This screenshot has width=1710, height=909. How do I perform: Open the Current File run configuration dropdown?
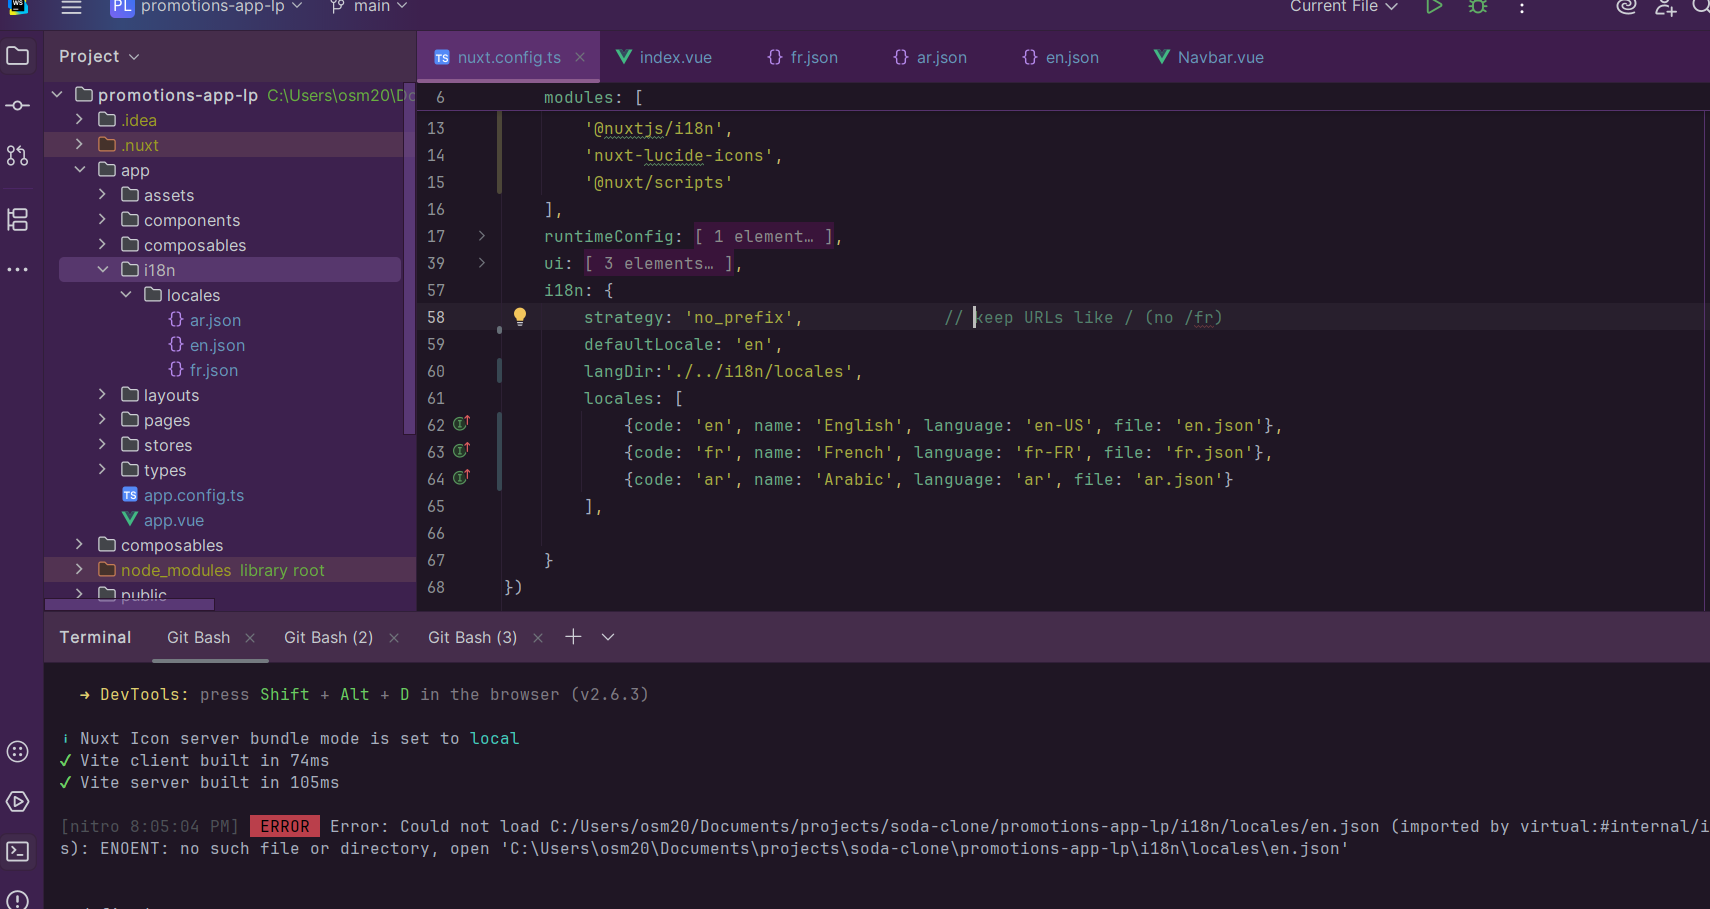[x=1344, y=7]
